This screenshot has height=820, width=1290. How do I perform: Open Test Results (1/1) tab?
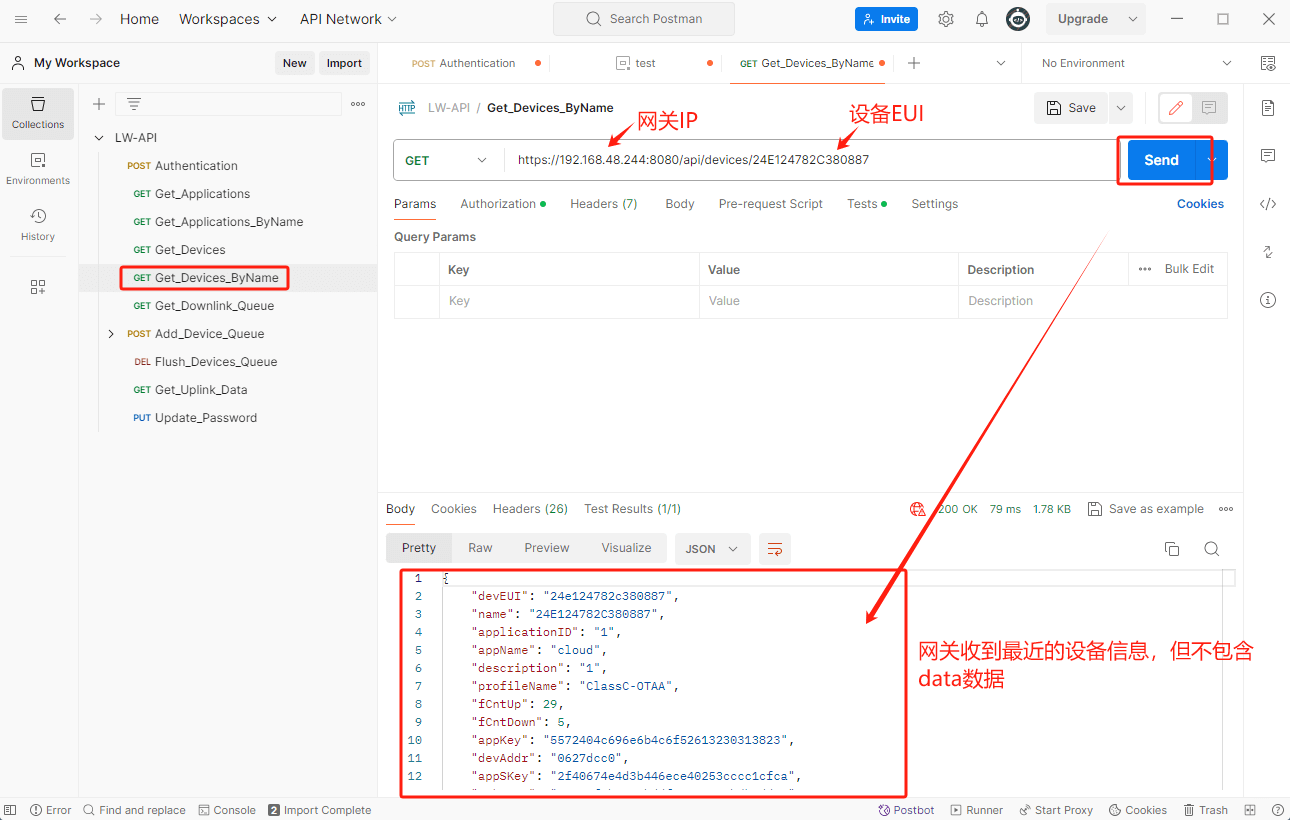pos(633,509)
